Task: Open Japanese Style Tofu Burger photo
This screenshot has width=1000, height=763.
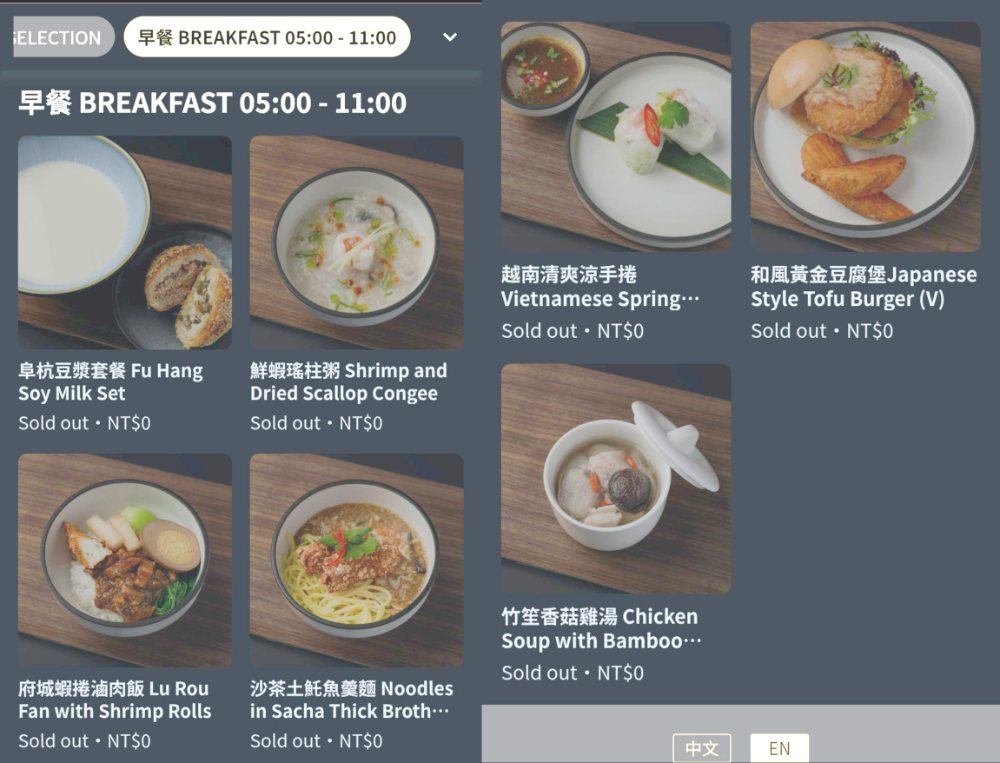Action: [x=865, y=137]
